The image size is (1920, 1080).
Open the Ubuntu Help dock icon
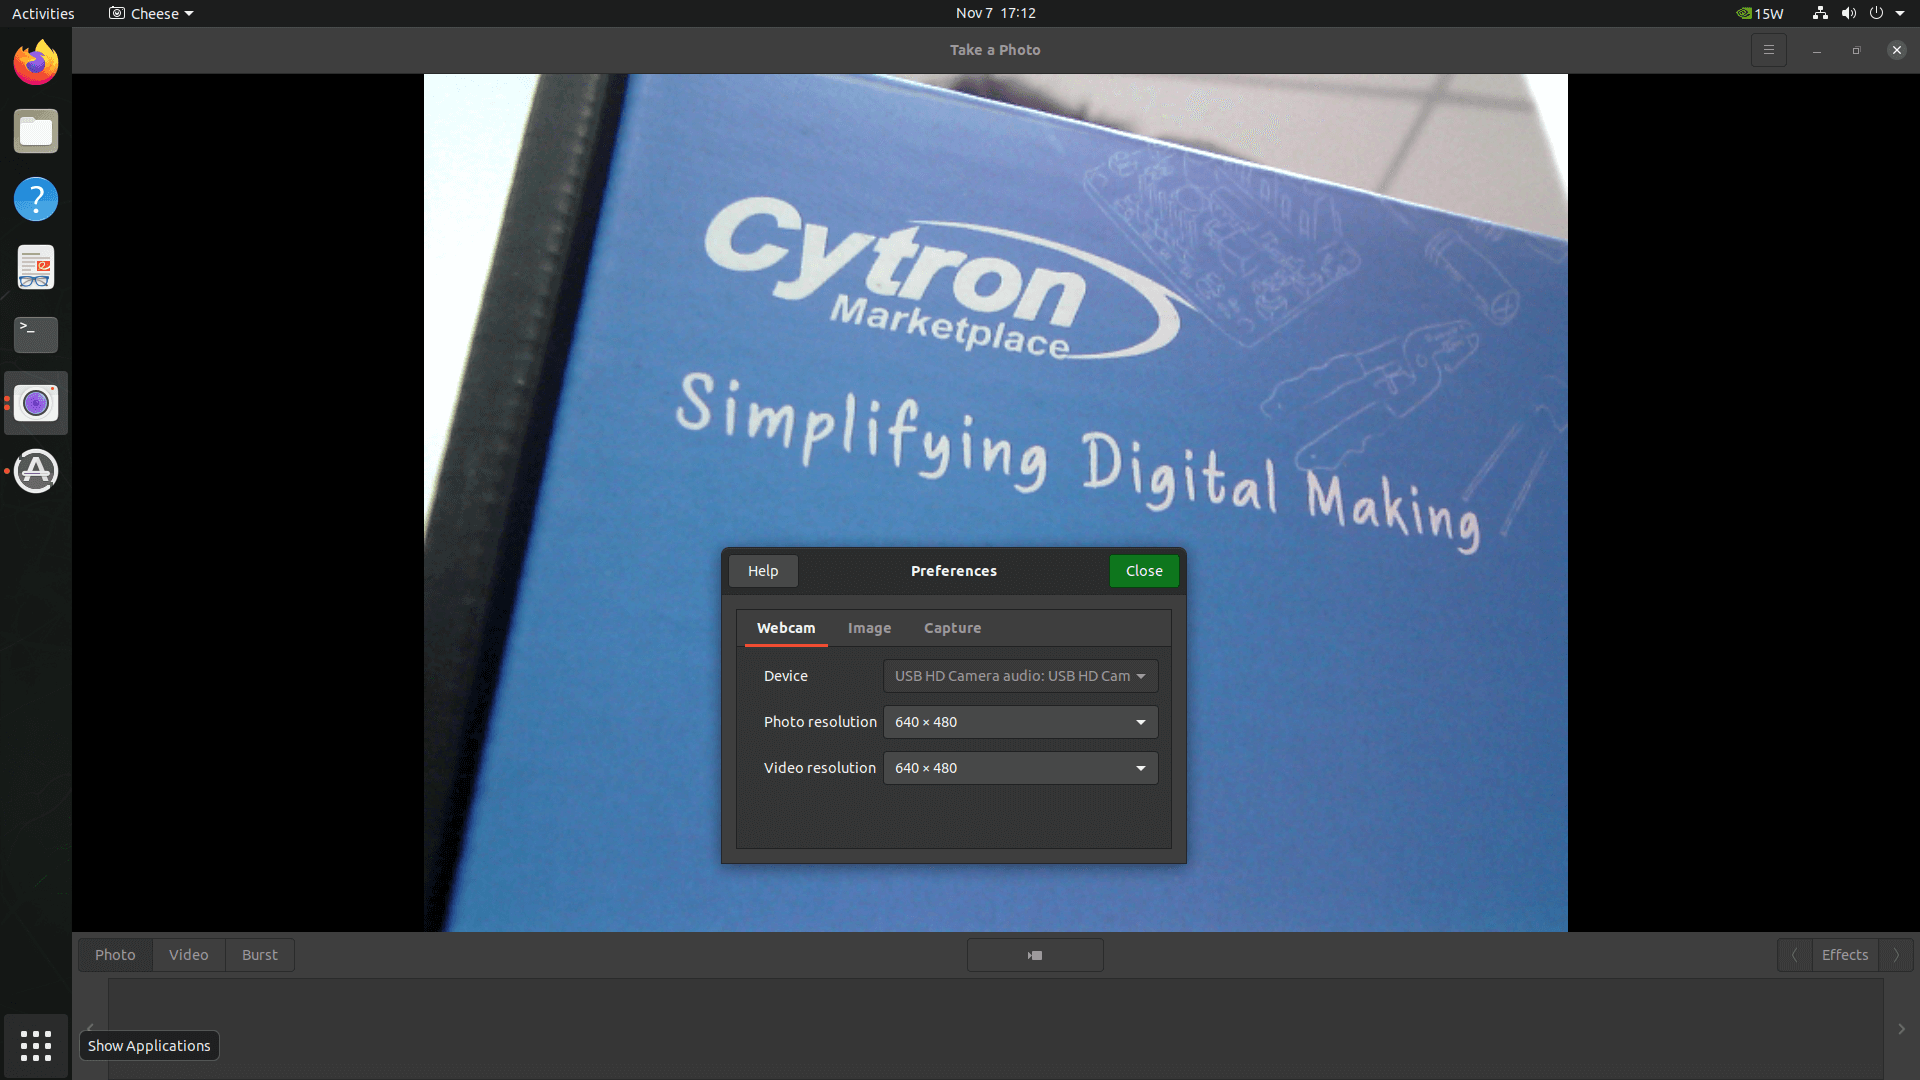(x=36, y=199)
